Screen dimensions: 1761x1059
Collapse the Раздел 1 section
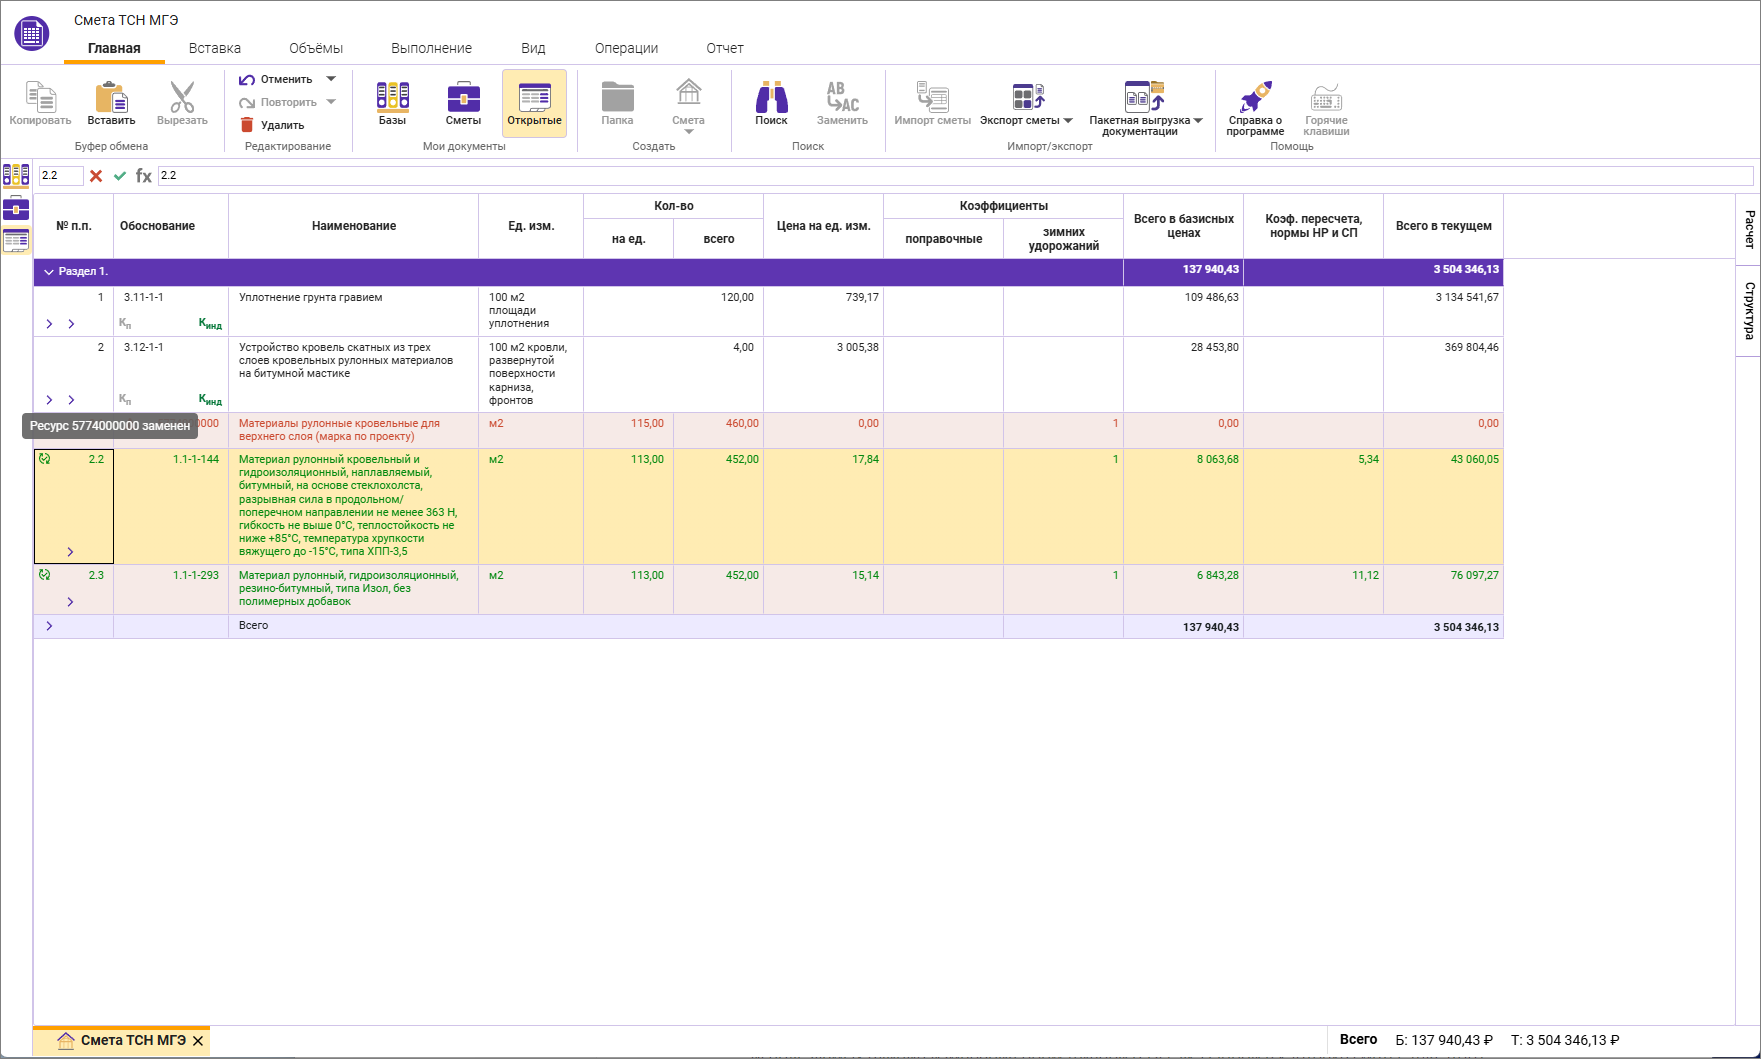(49, 272)
